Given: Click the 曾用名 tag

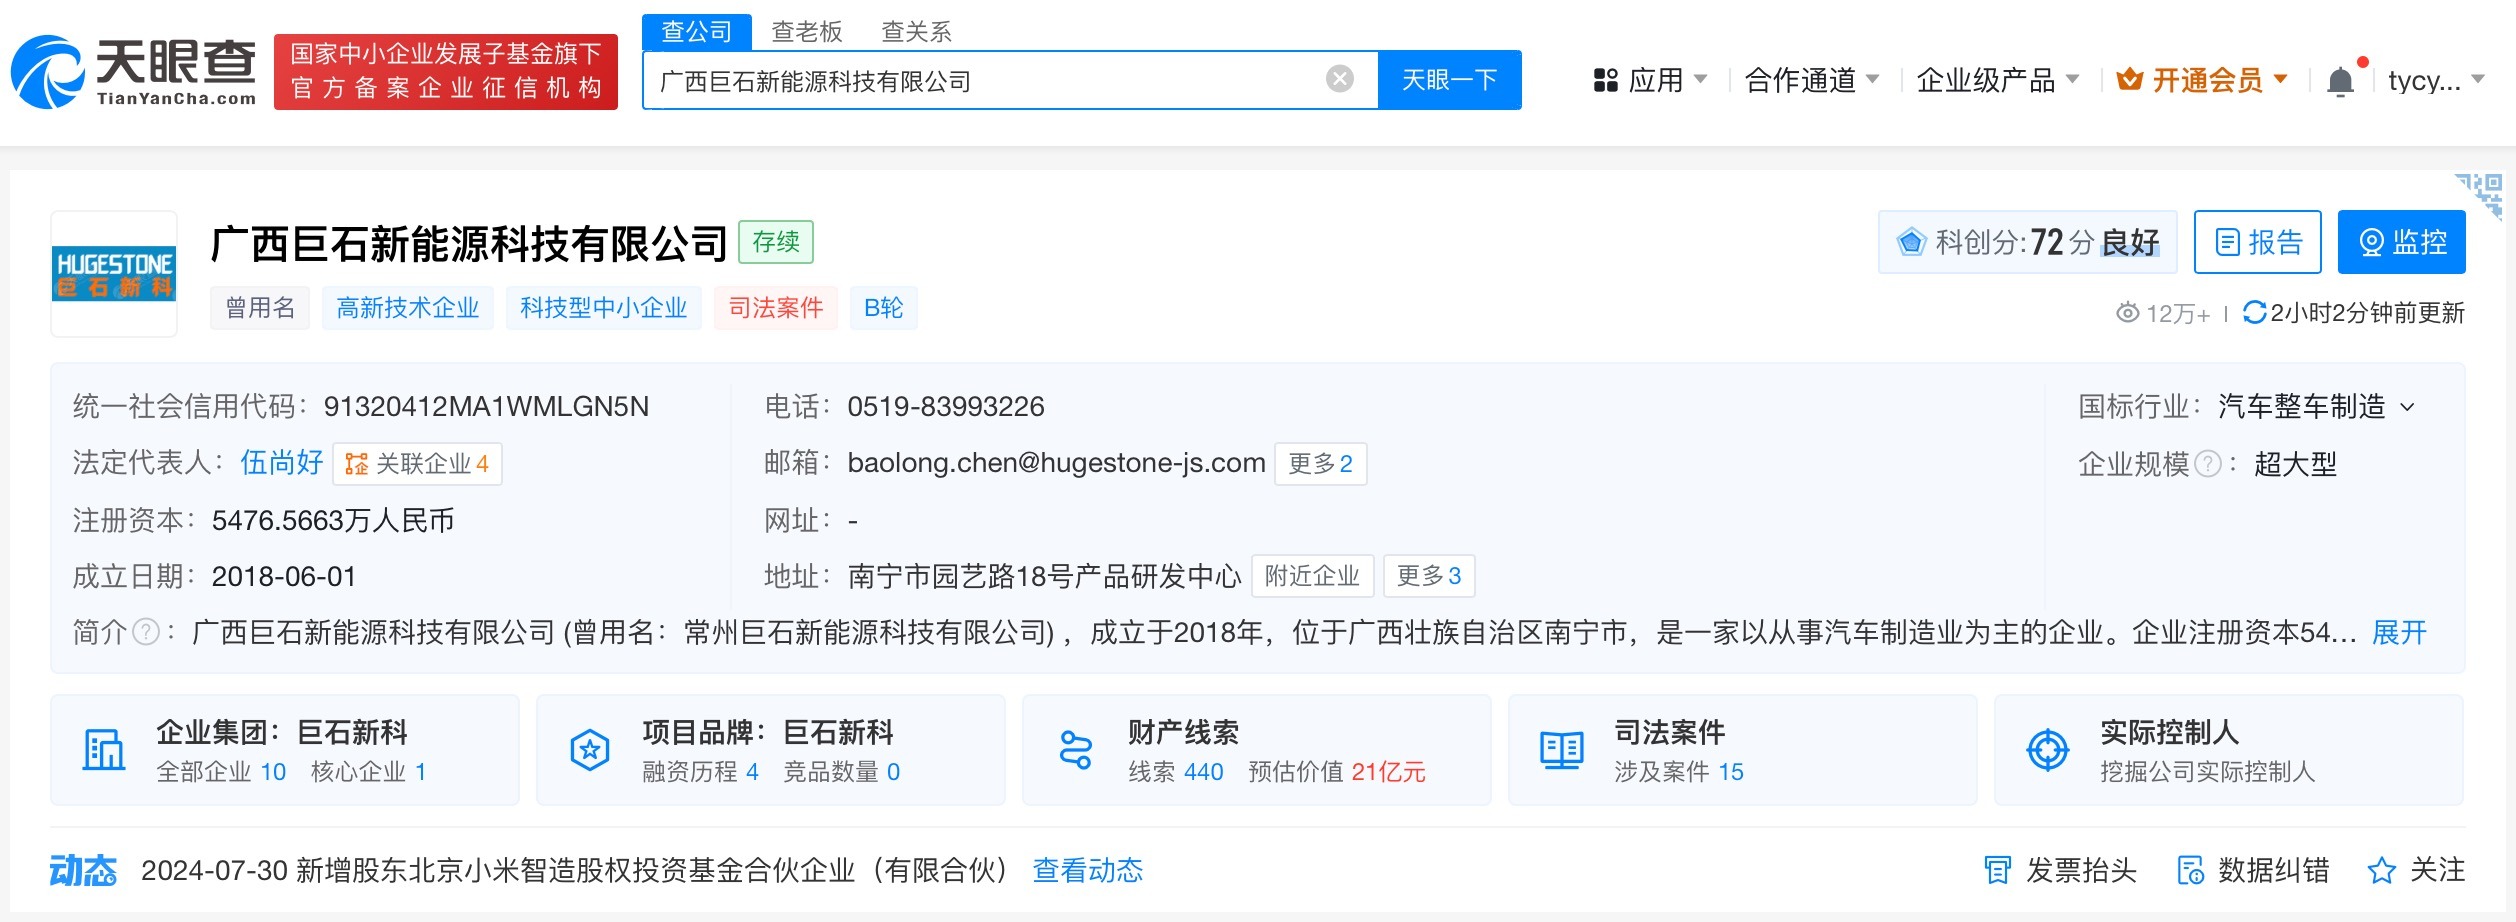Looking at the screenshot, I should pyautogui.click(x=260, y=308).
